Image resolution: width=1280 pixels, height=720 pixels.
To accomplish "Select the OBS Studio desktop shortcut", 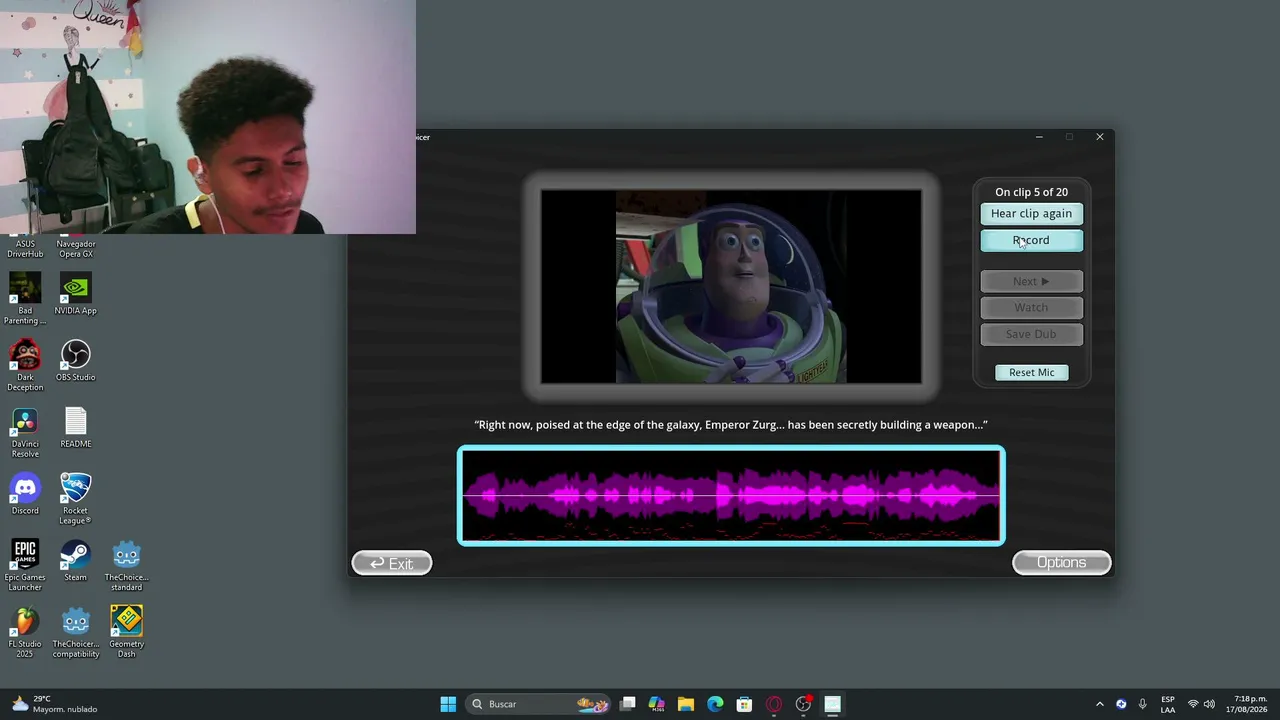I will click(76, 361).
